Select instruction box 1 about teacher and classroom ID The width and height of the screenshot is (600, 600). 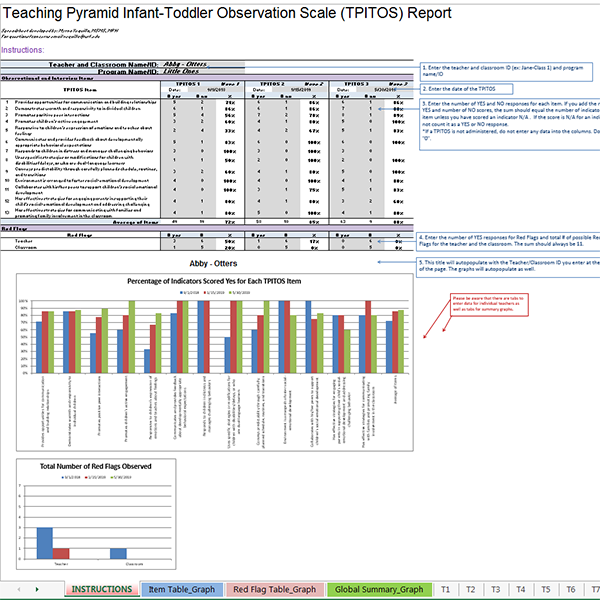[506, 72]
